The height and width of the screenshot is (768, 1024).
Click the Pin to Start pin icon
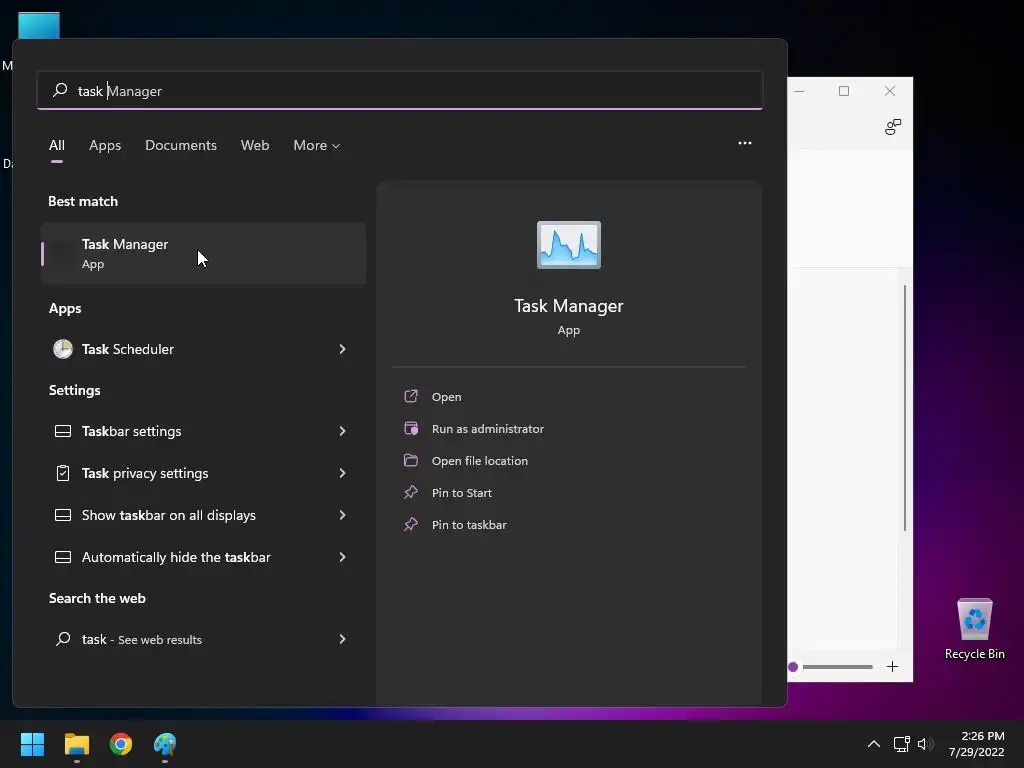click(411, 492)
